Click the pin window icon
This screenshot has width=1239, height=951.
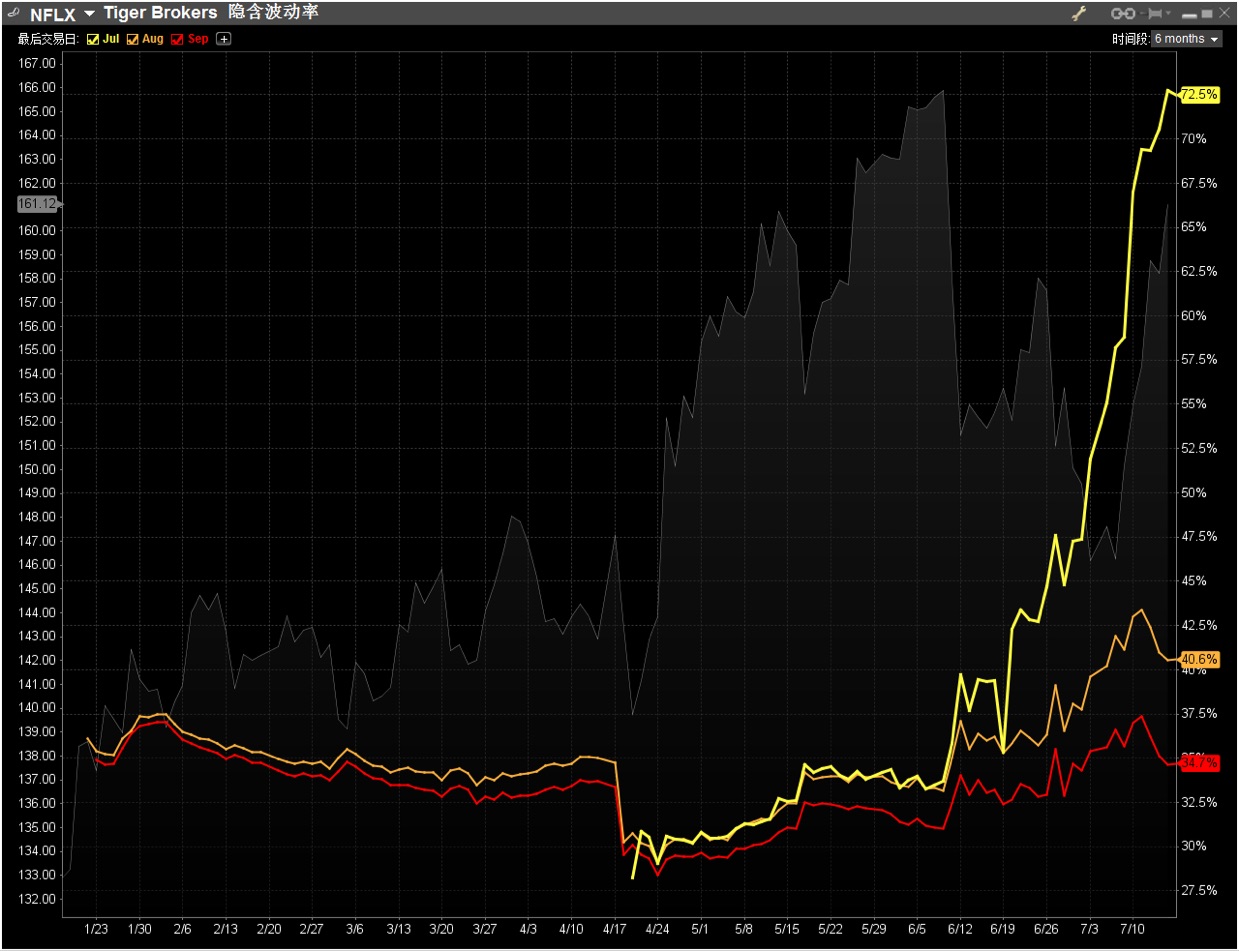pos(1155,13)
